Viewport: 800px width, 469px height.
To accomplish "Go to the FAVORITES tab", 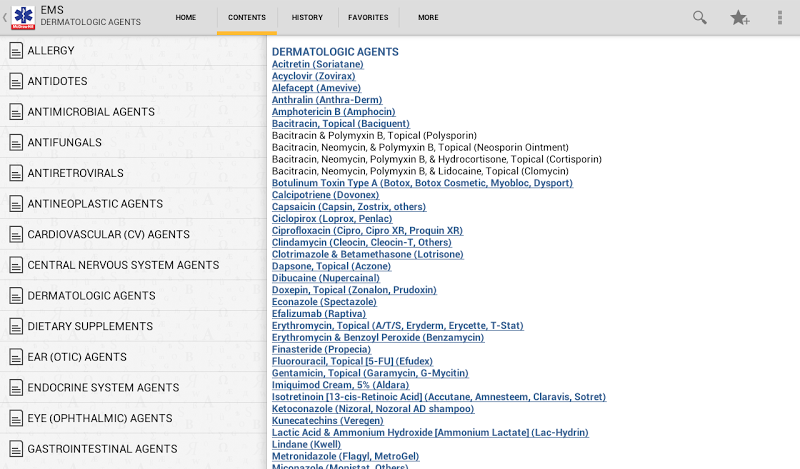I will pyautogui.click(x=368, y=17).
